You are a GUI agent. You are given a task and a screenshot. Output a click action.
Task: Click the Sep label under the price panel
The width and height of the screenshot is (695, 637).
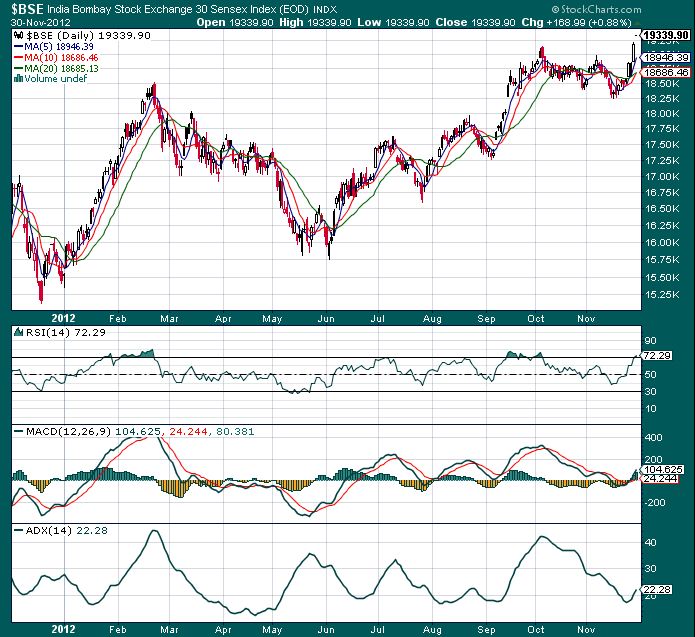pyautogui.click(x=486, y=319)
